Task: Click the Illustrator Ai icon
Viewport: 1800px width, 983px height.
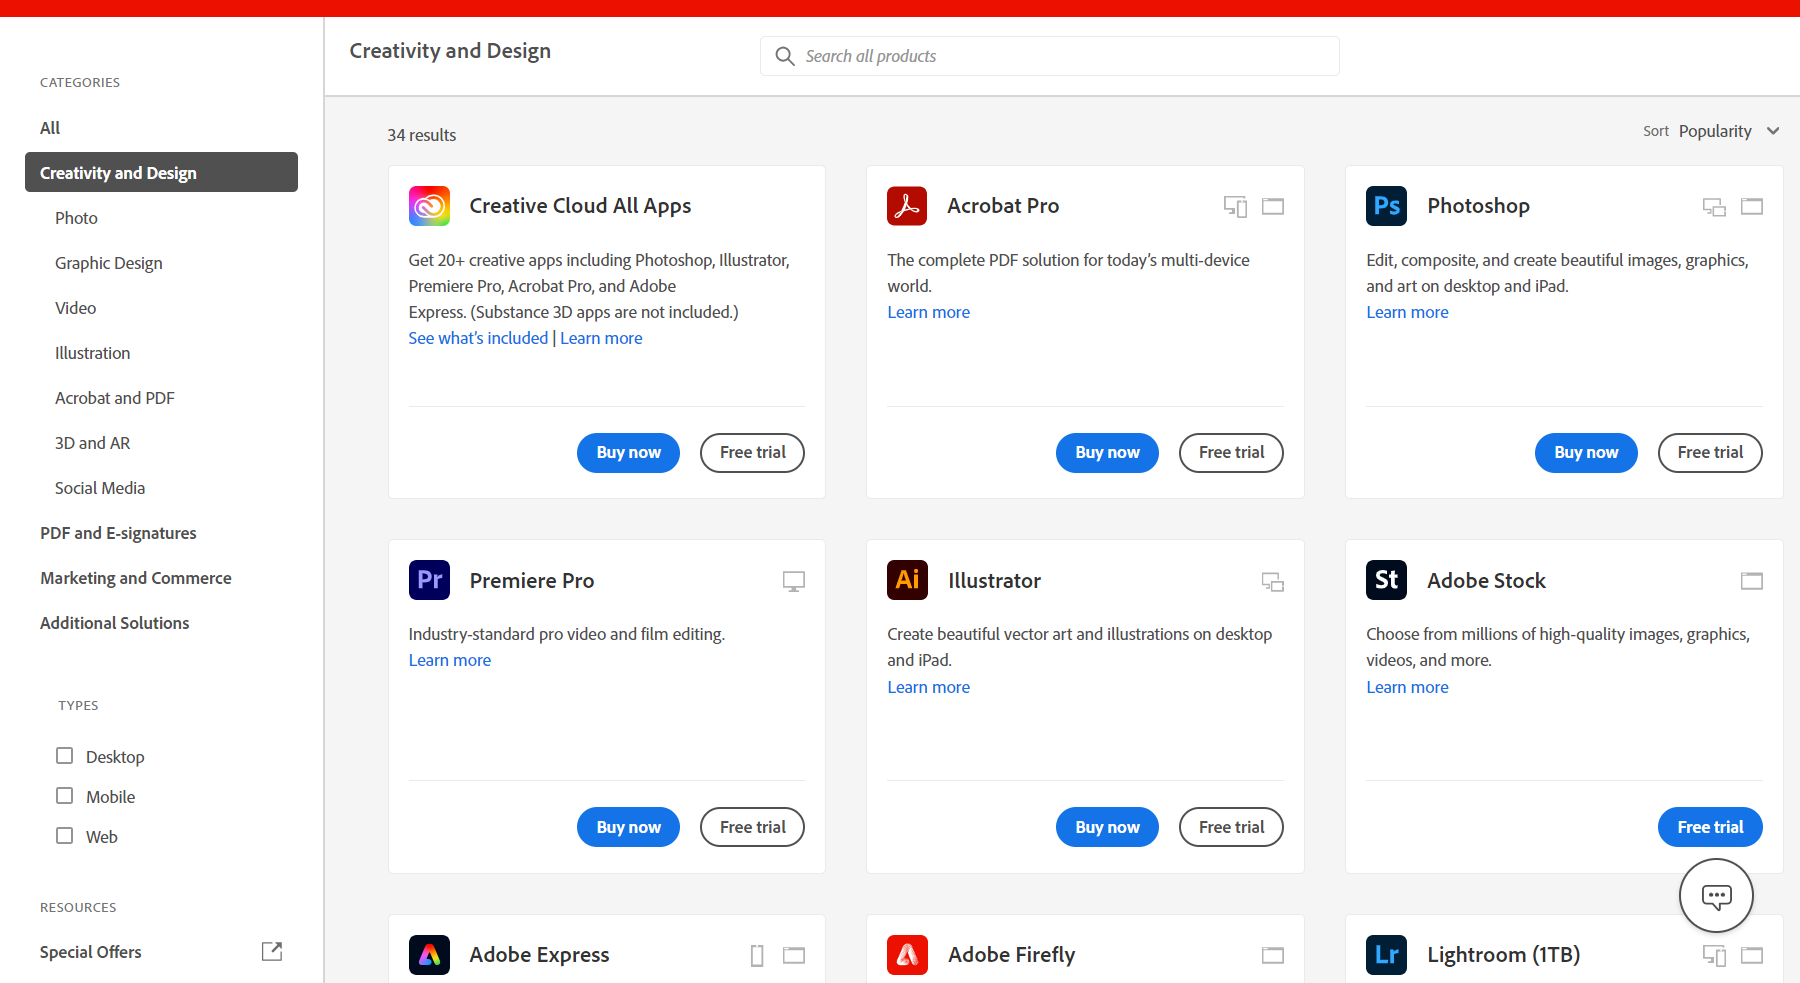Action: (907, 580)
